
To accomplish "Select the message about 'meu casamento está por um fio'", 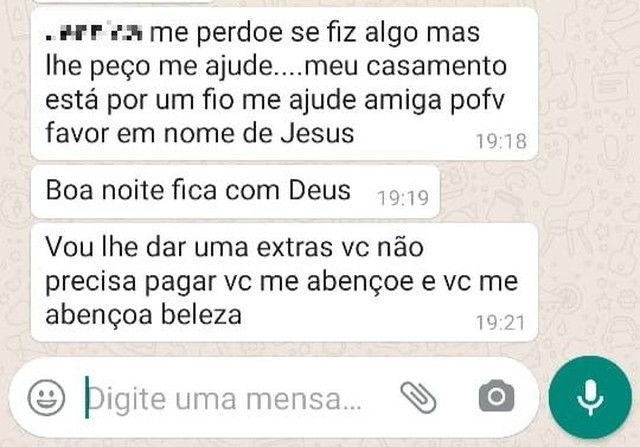I will coord(284,84).
